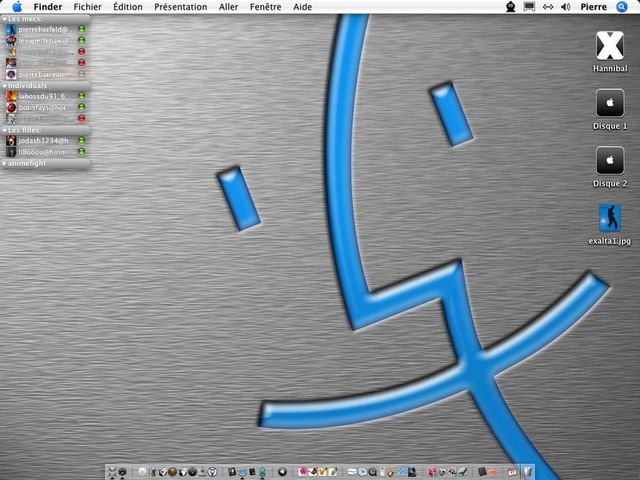Open the Fichier menu

[x=87, y=7]
